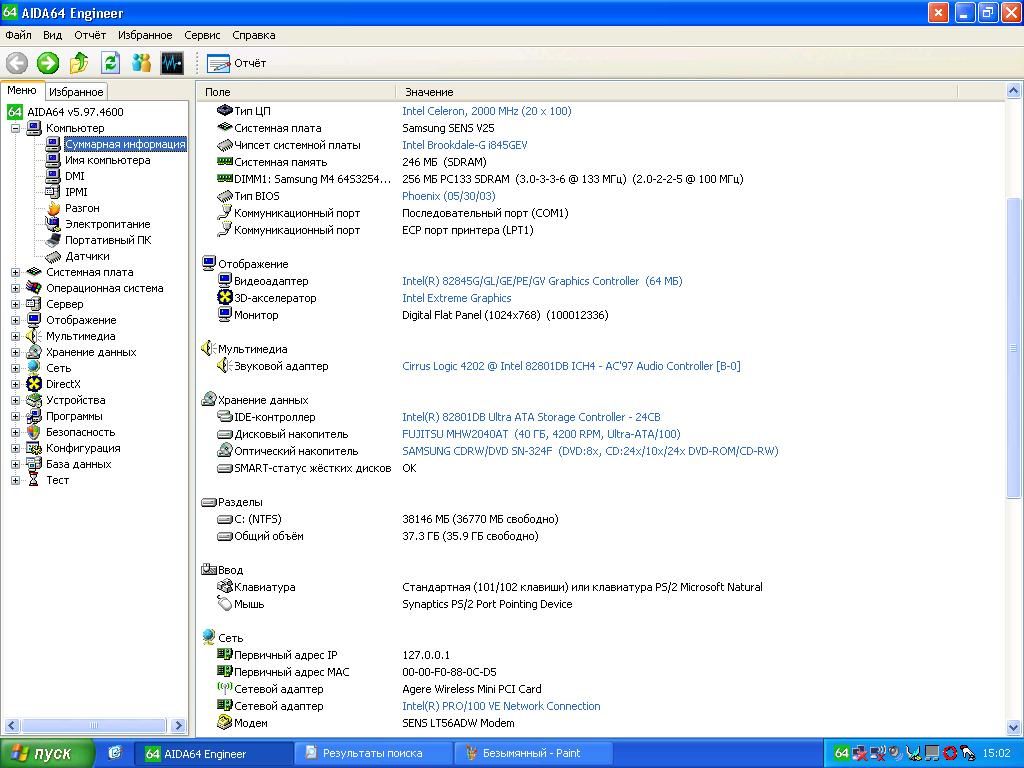Image resolution: width=1024 pixels, height=768 pixels.
Task: Open the Справка menu
Action: coord(253,35)
